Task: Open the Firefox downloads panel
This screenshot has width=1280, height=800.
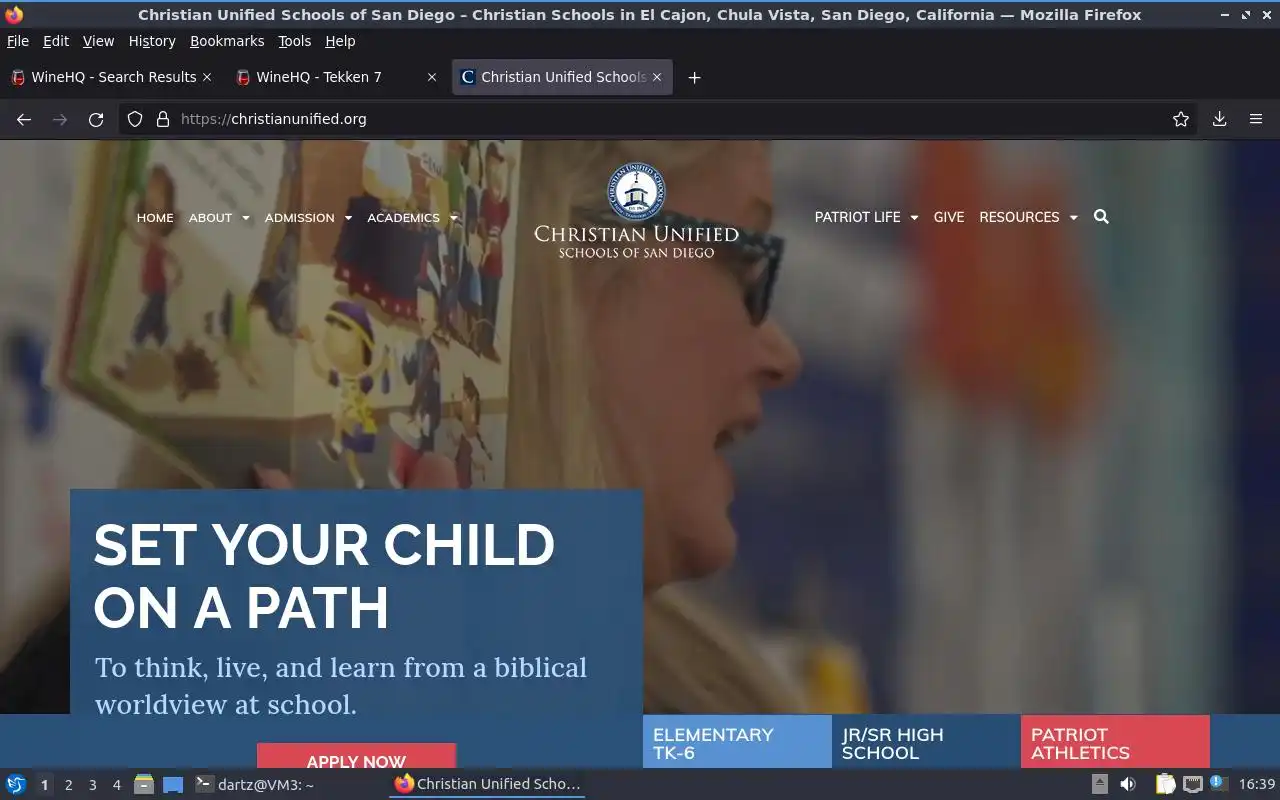Action: click(x=1220, y=119)
